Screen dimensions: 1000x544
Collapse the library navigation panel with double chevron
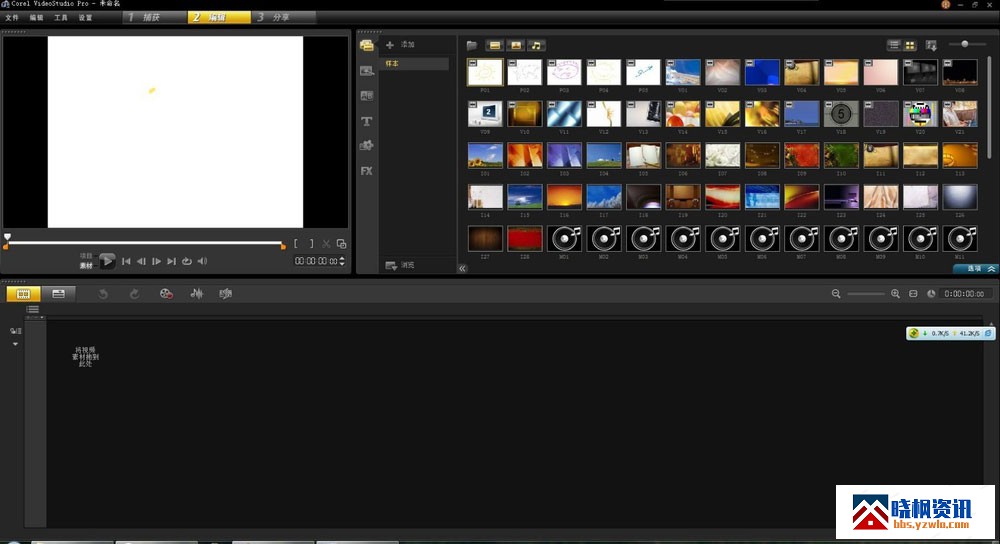pos(462,268)
